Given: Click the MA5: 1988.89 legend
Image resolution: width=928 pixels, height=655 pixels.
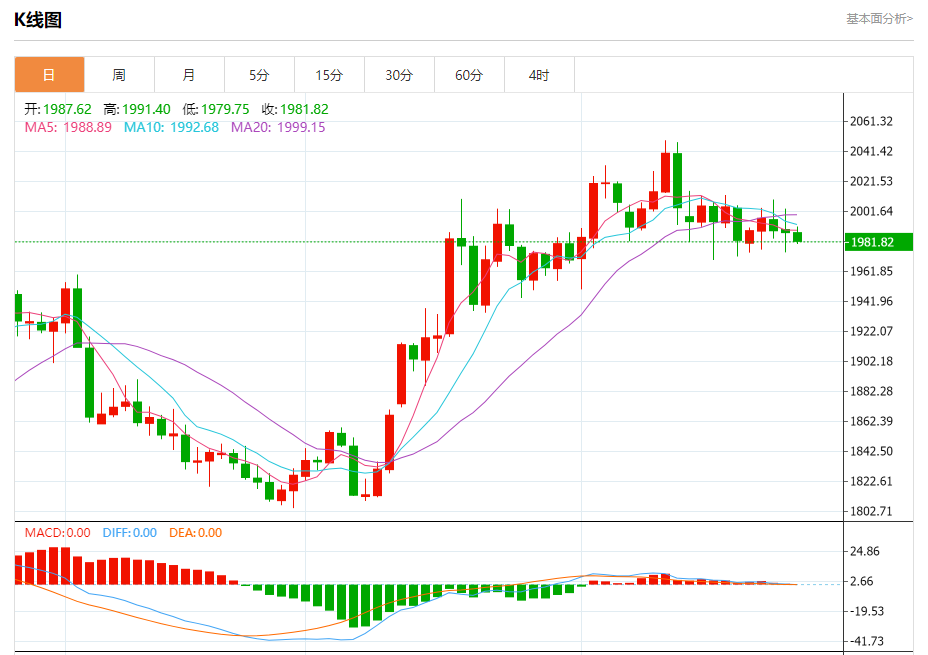Looking at the screenshot, I should click(68, 127).
